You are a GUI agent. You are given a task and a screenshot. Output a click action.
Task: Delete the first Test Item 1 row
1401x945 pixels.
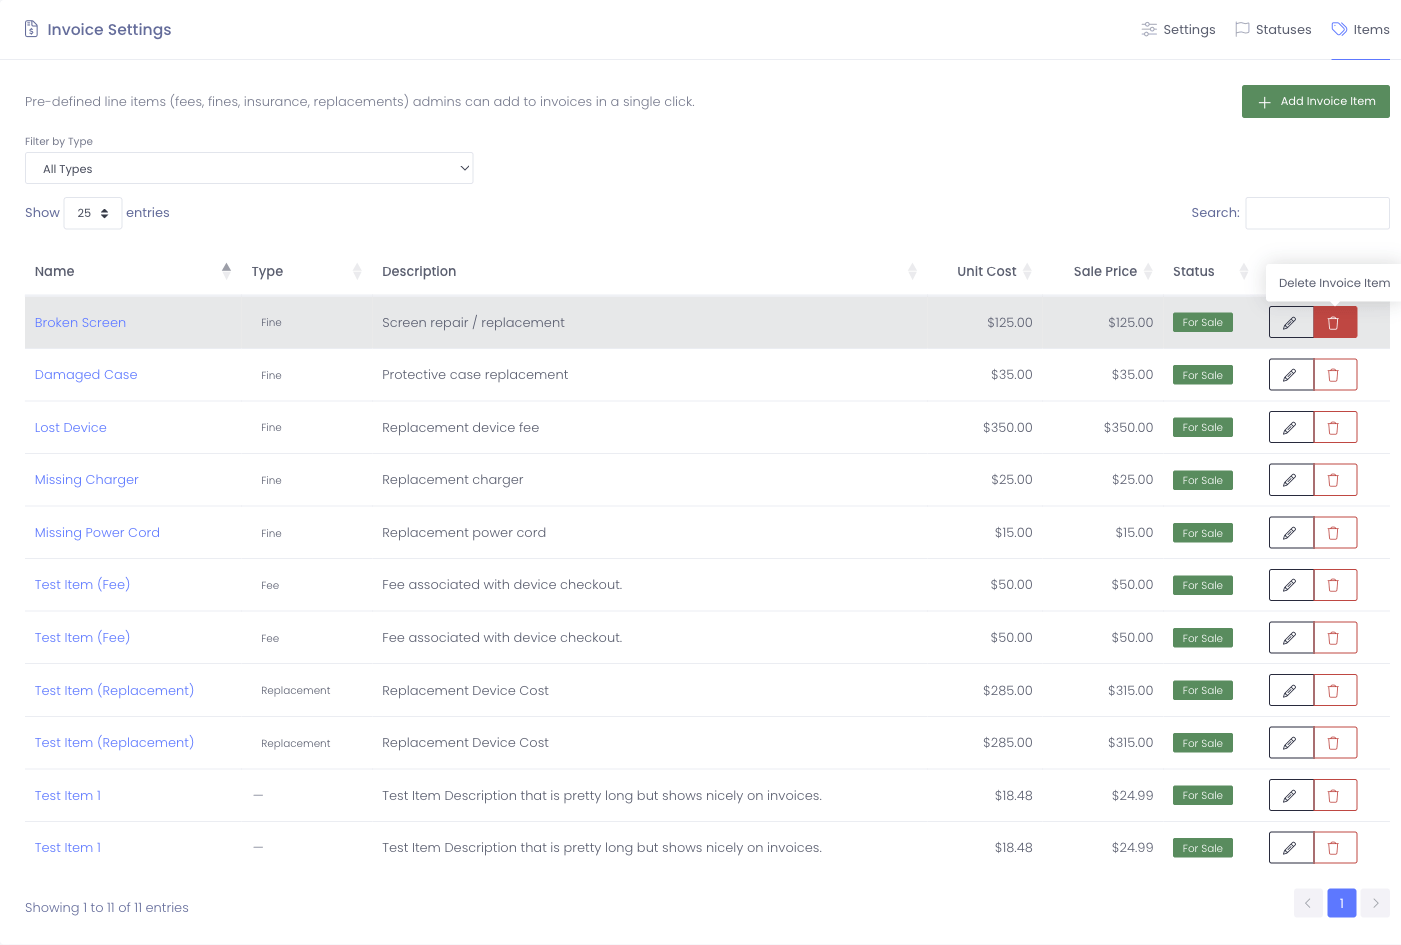click(x=1335, y=795)
